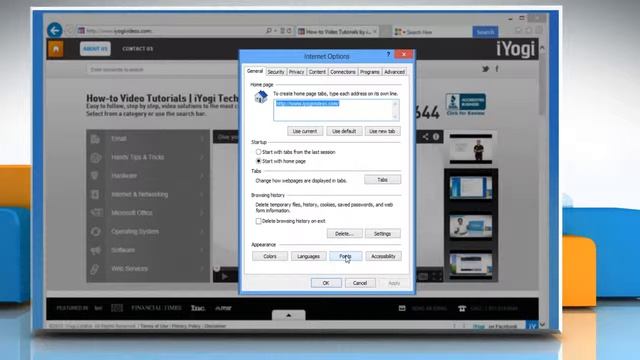Viewport: 640px width, 360px height.
Task: Click the Colors button
Action: coord(270,256)
